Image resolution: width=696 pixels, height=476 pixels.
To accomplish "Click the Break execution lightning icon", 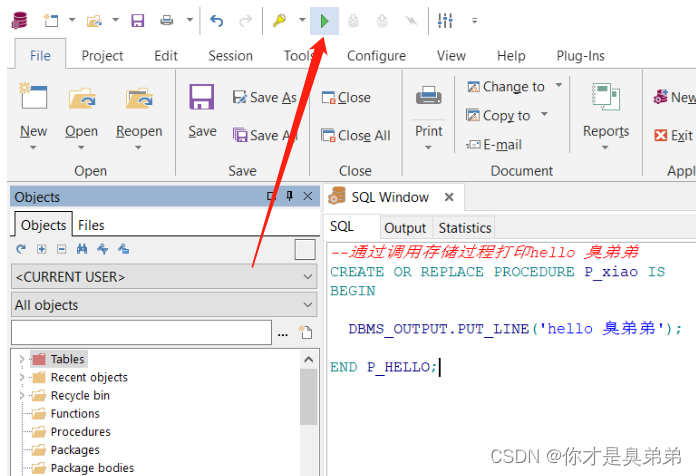I will (411, 20).
